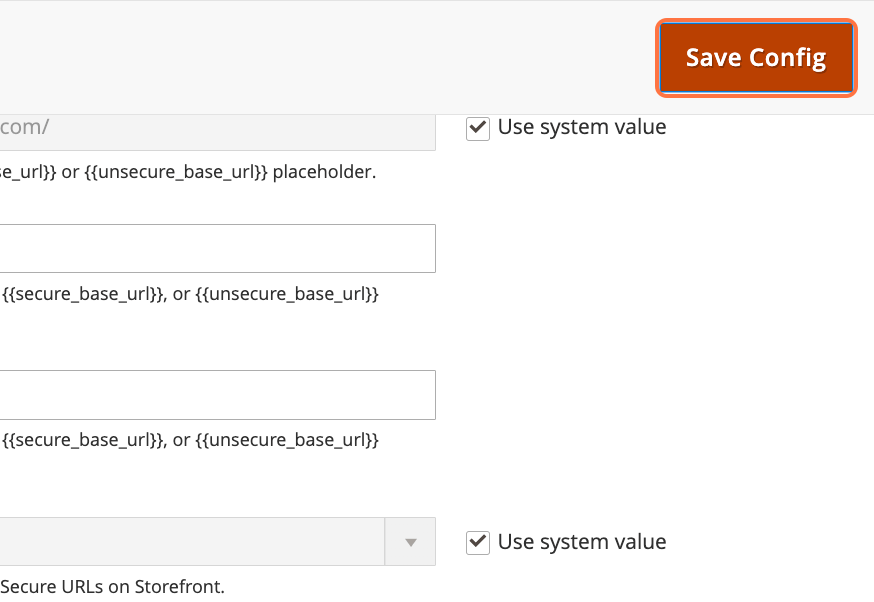Focus the second empty base URL text box

pyautogui.click(x=218, y=394)
